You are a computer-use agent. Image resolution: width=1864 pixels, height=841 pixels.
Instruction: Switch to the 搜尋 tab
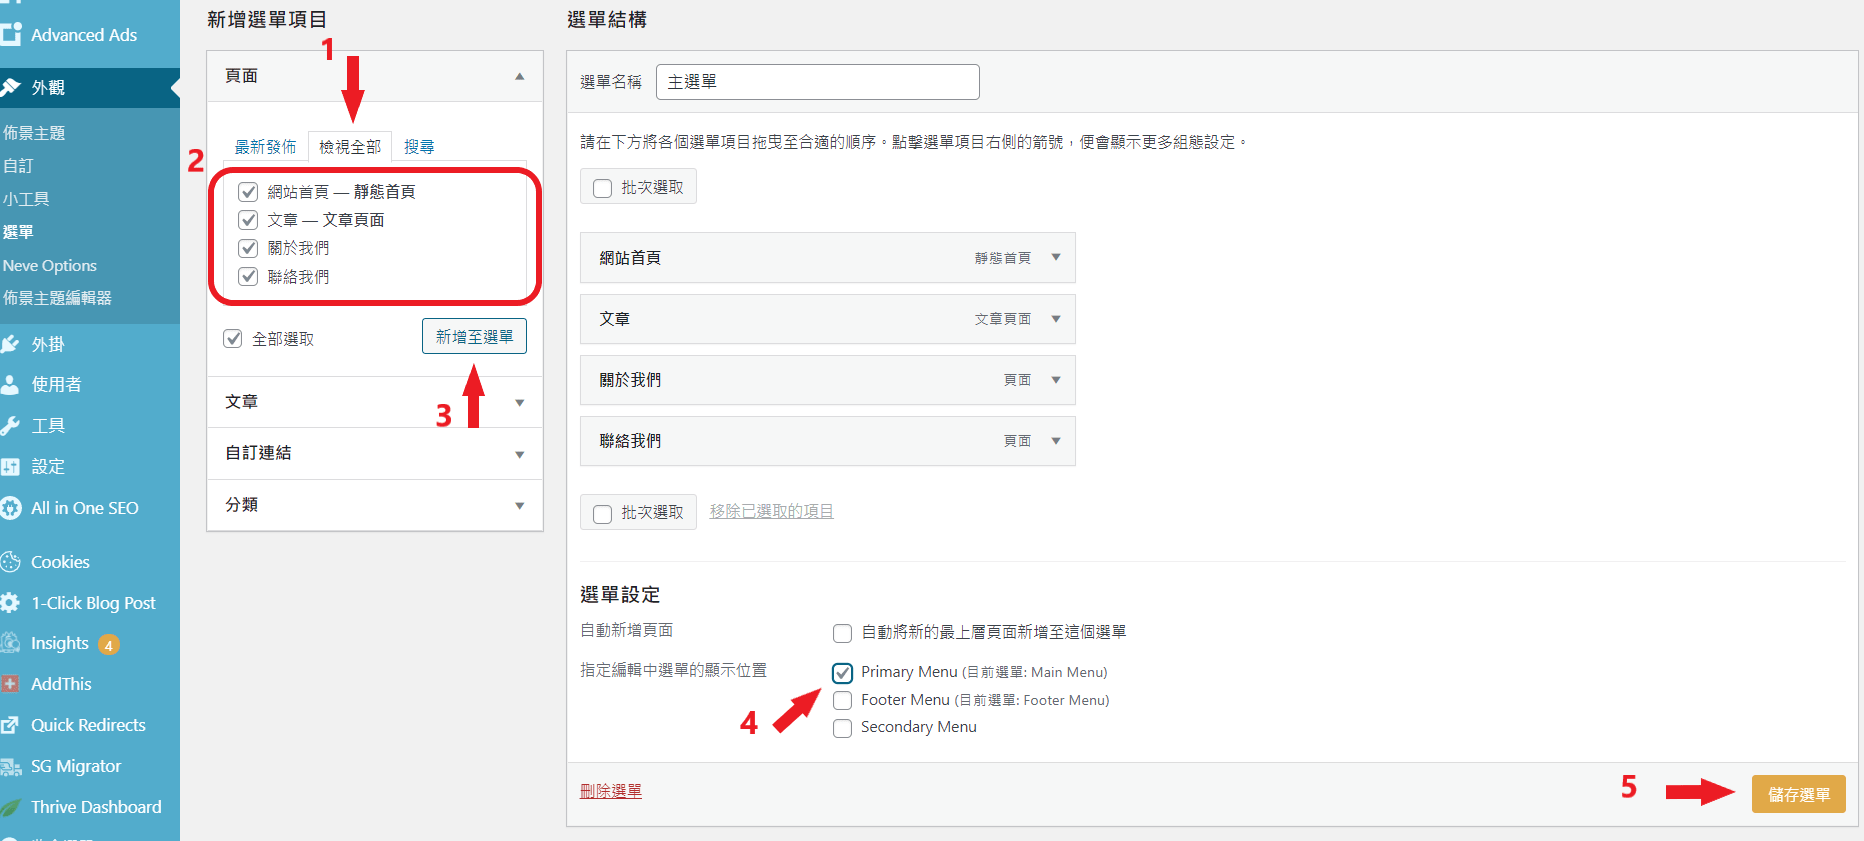(419, 147)
